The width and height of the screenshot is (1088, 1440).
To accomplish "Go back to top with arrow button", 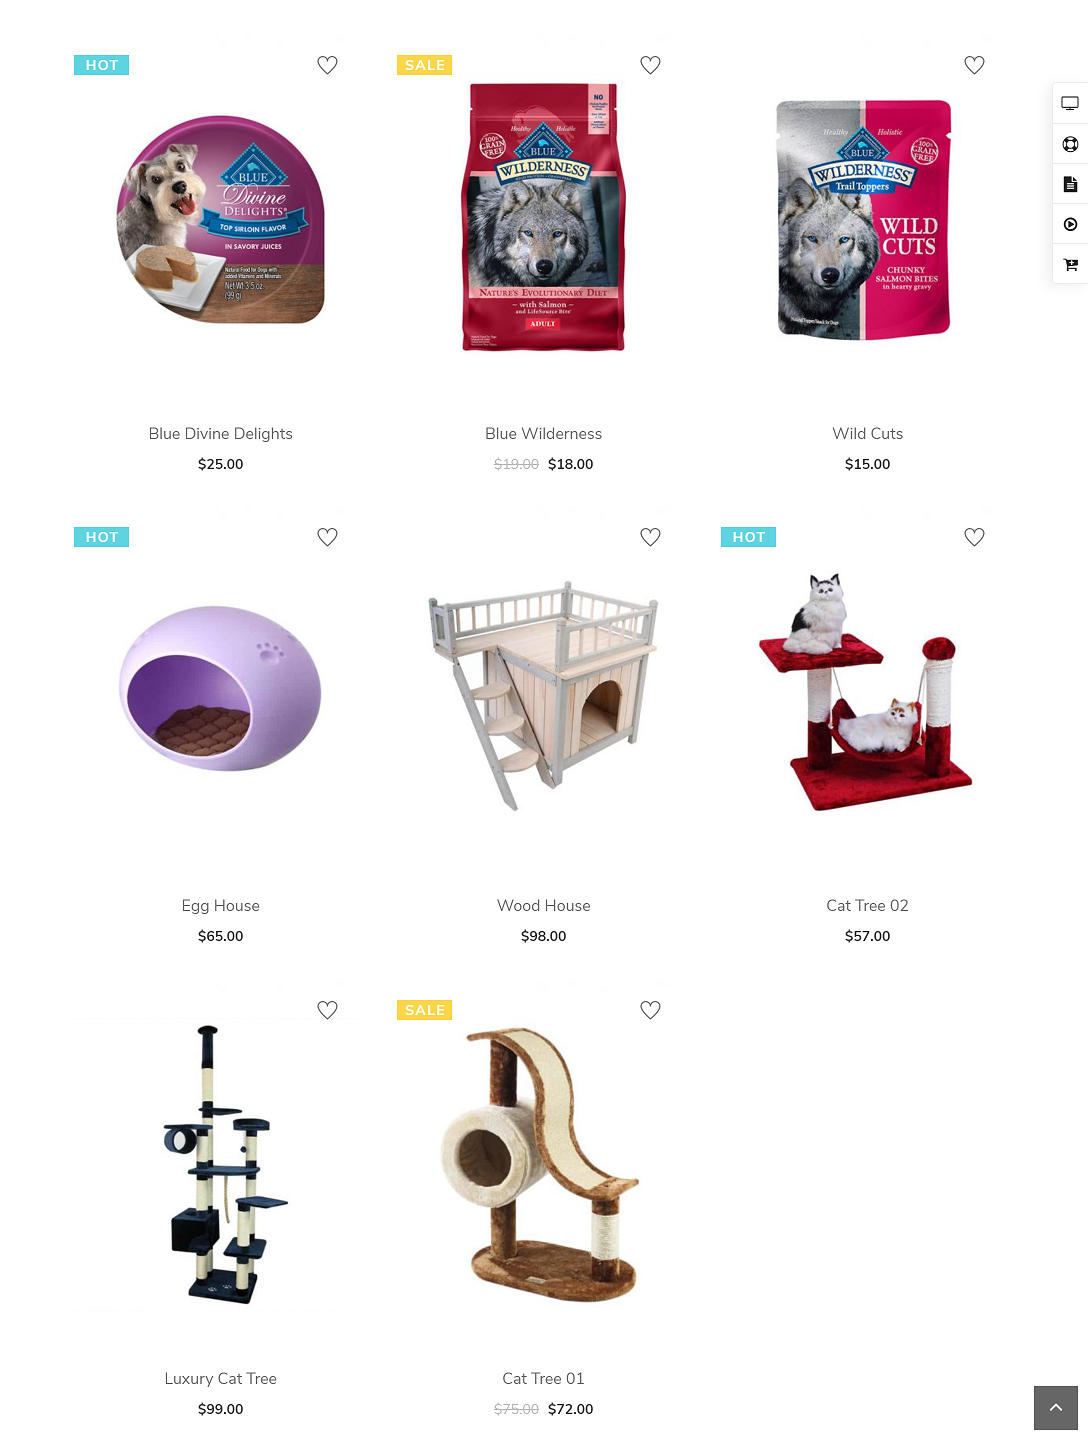I will coord(1056,1408).
